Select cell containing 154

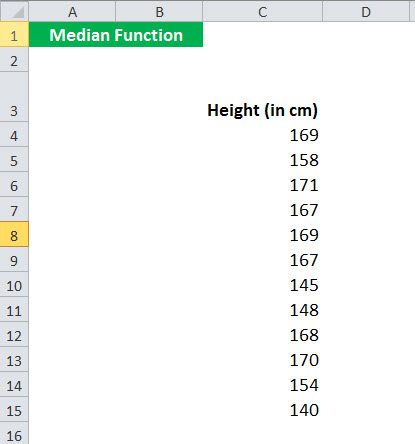tap(263, 384)
